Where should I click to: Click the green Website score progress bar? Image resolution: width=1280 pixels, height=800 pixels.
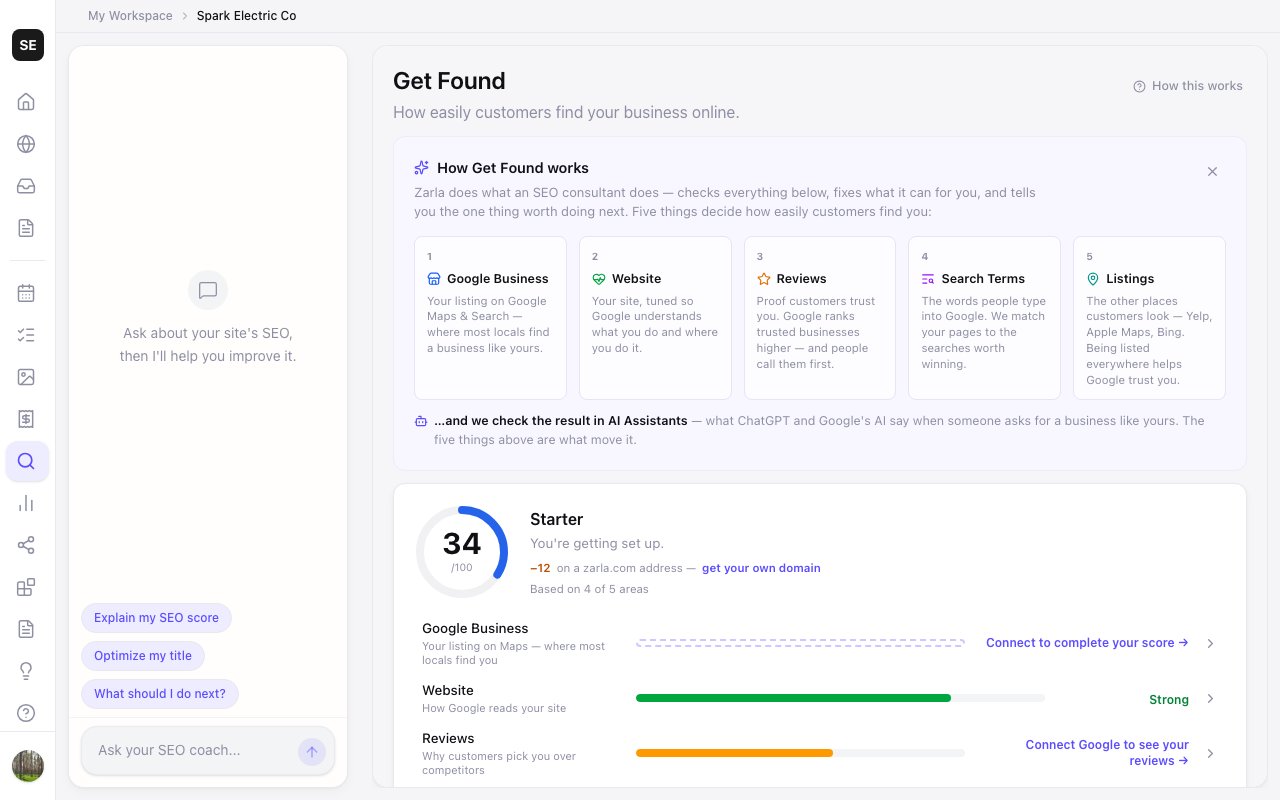[840, 698]
